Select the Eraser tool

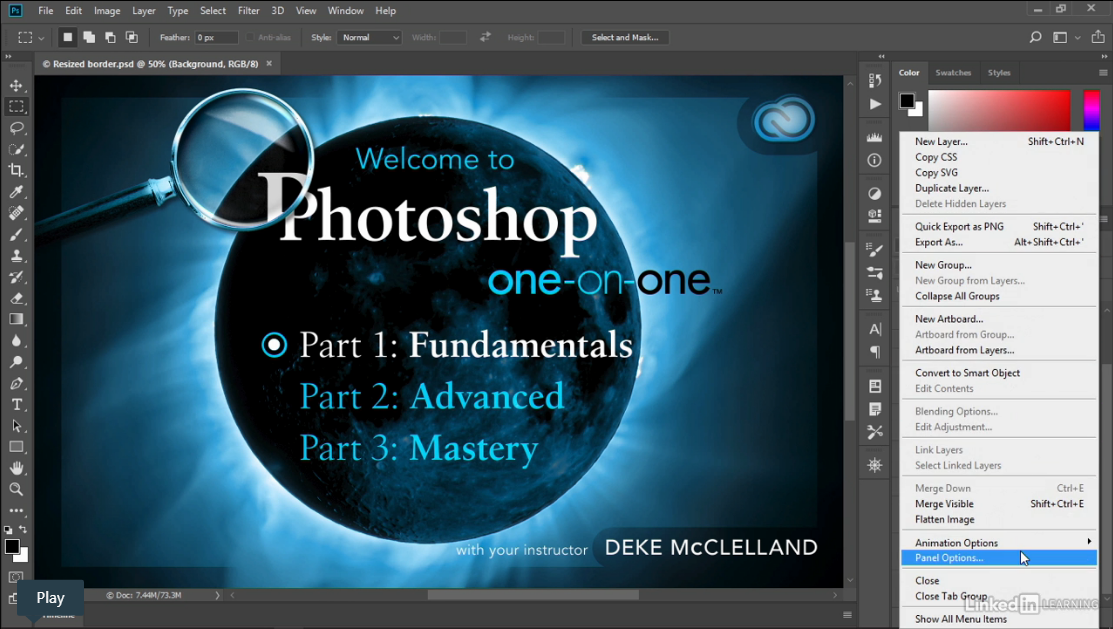[16, 298]
